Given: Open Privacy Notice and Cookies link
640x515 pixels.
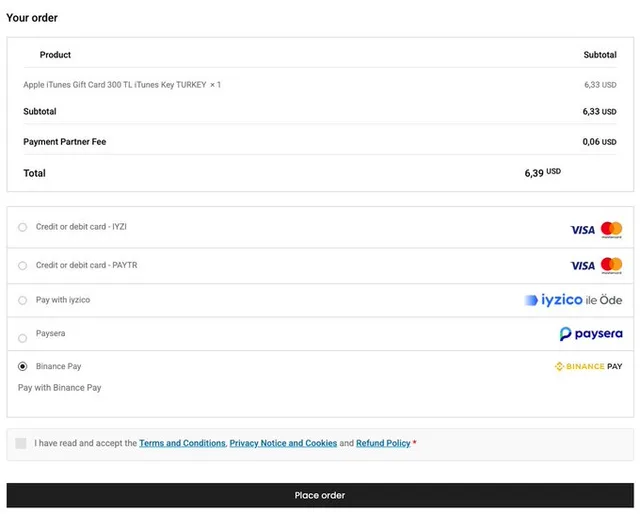Looking at the screenshot, I should (283, 443).
